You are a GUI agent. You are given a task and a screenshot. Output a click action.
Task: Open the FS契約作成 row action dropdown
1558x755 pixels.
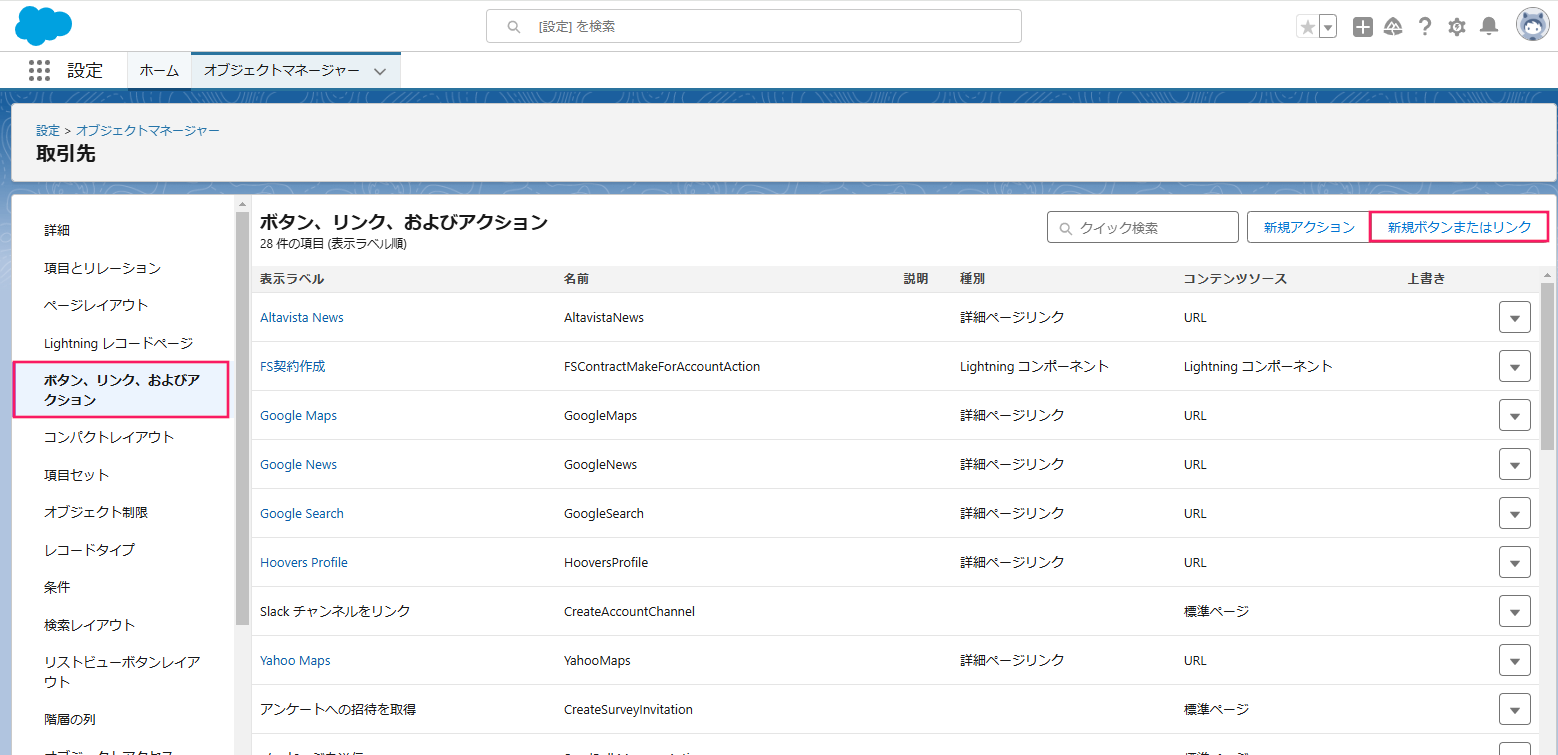click(x=1515, y=366)
